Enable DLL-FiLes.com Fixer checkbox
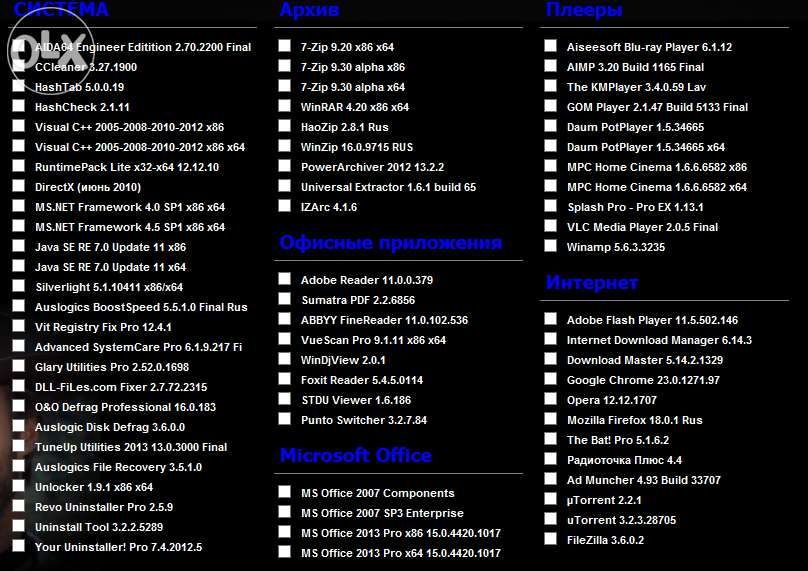 point(19,386)
